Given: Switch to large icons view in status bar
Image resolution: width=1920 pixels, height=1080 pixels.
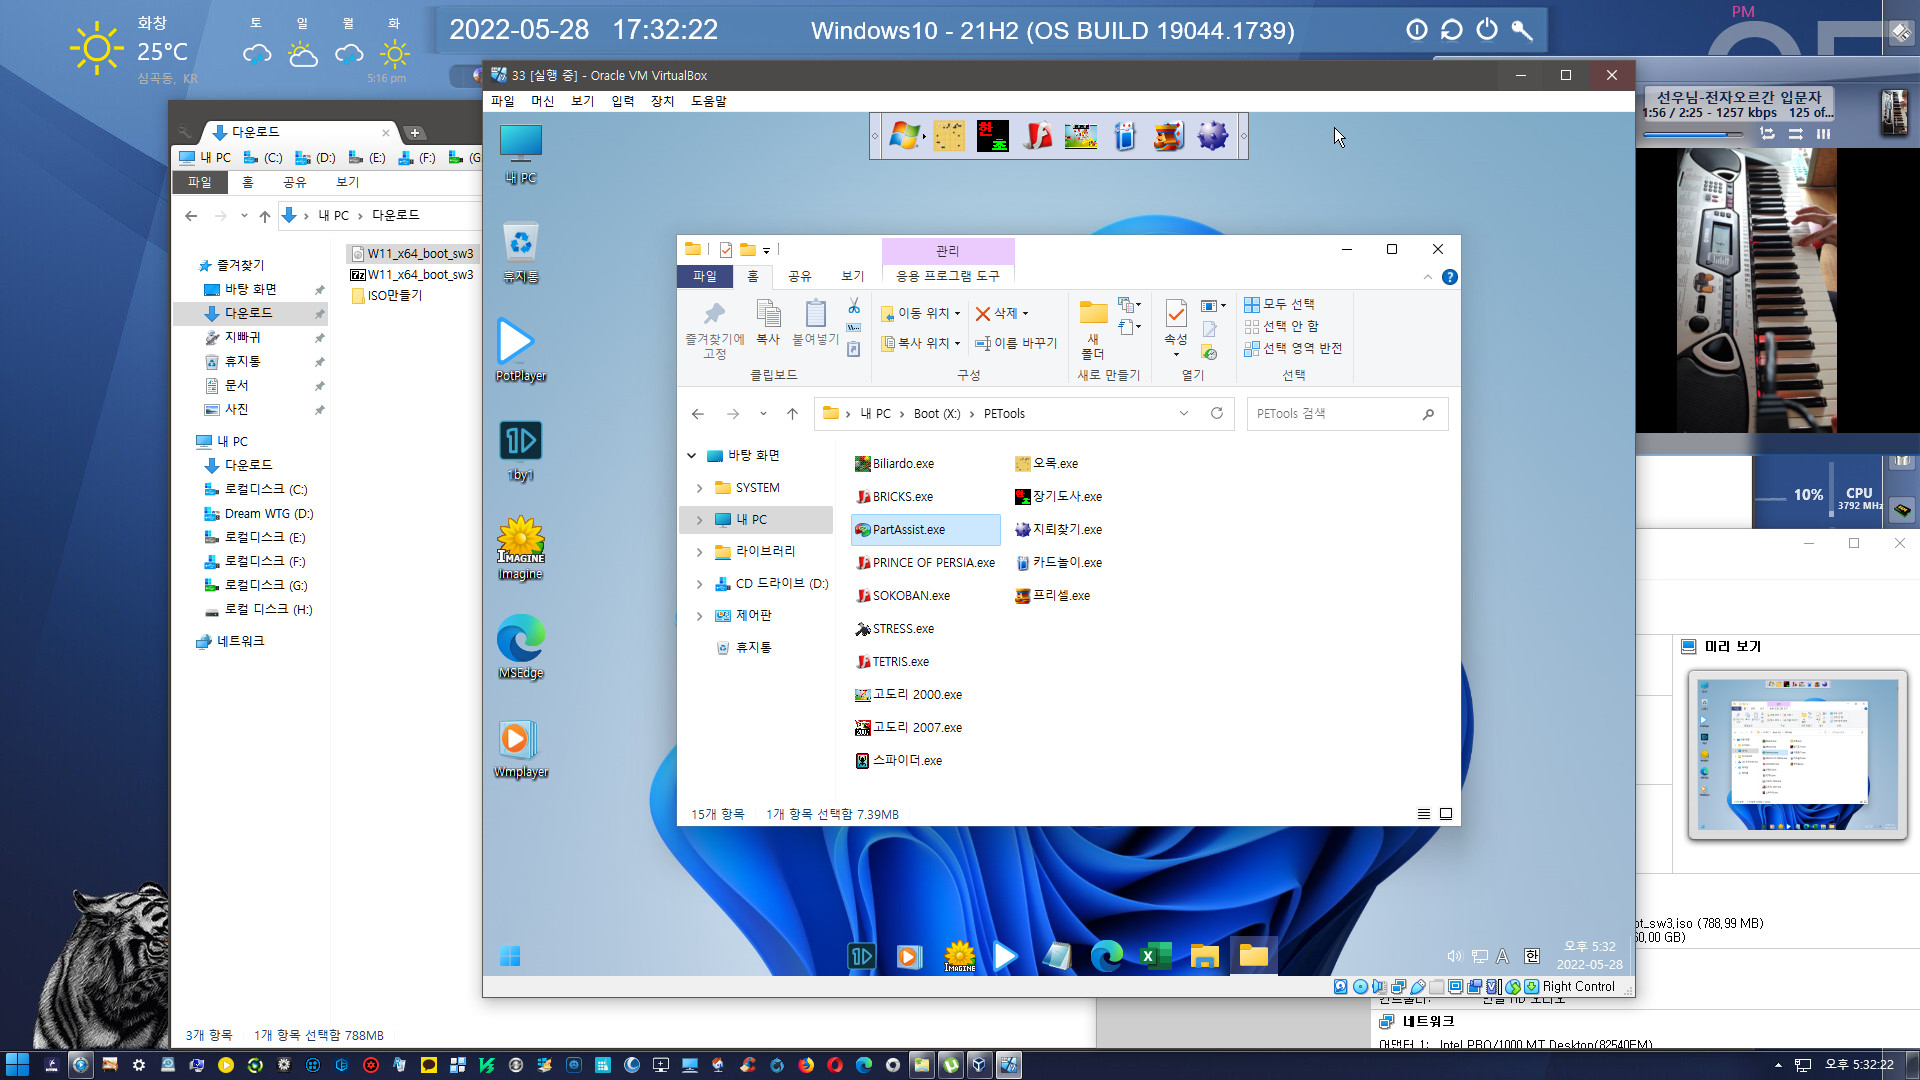Looking at the screenshot, I should tap(1446, 814).
